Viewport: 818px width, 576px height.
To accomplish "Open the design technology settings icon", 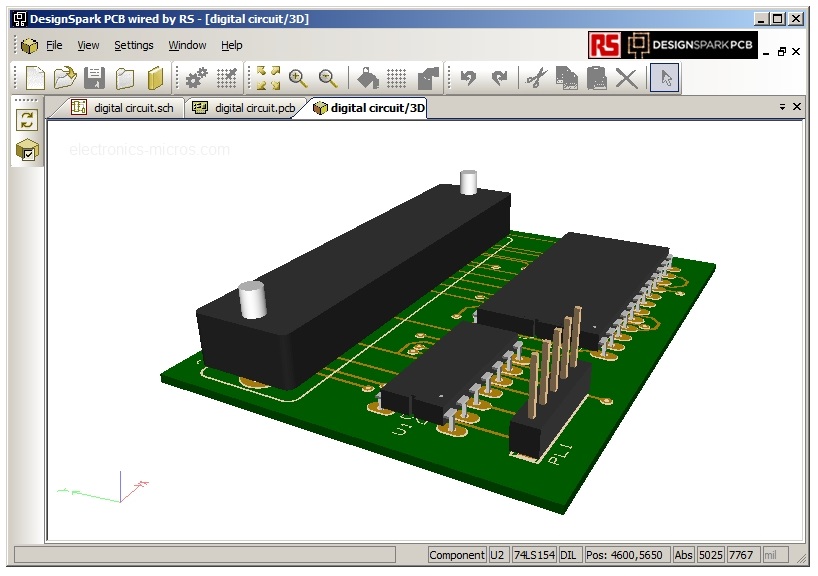I will point(196,78).
